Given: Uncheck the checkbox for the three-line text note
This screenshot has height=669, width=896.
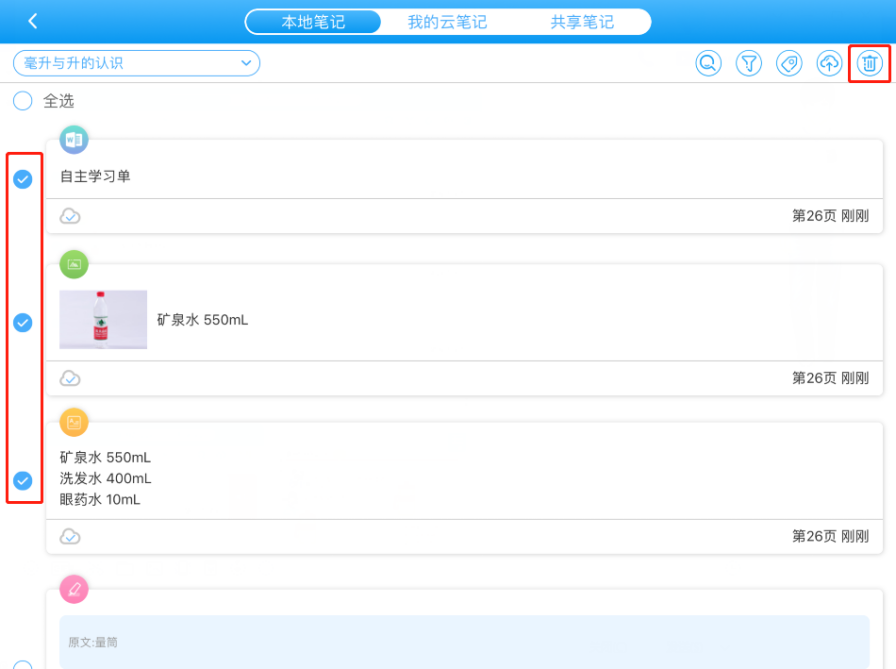Looking at the screenshot, I should click(23, 481).
